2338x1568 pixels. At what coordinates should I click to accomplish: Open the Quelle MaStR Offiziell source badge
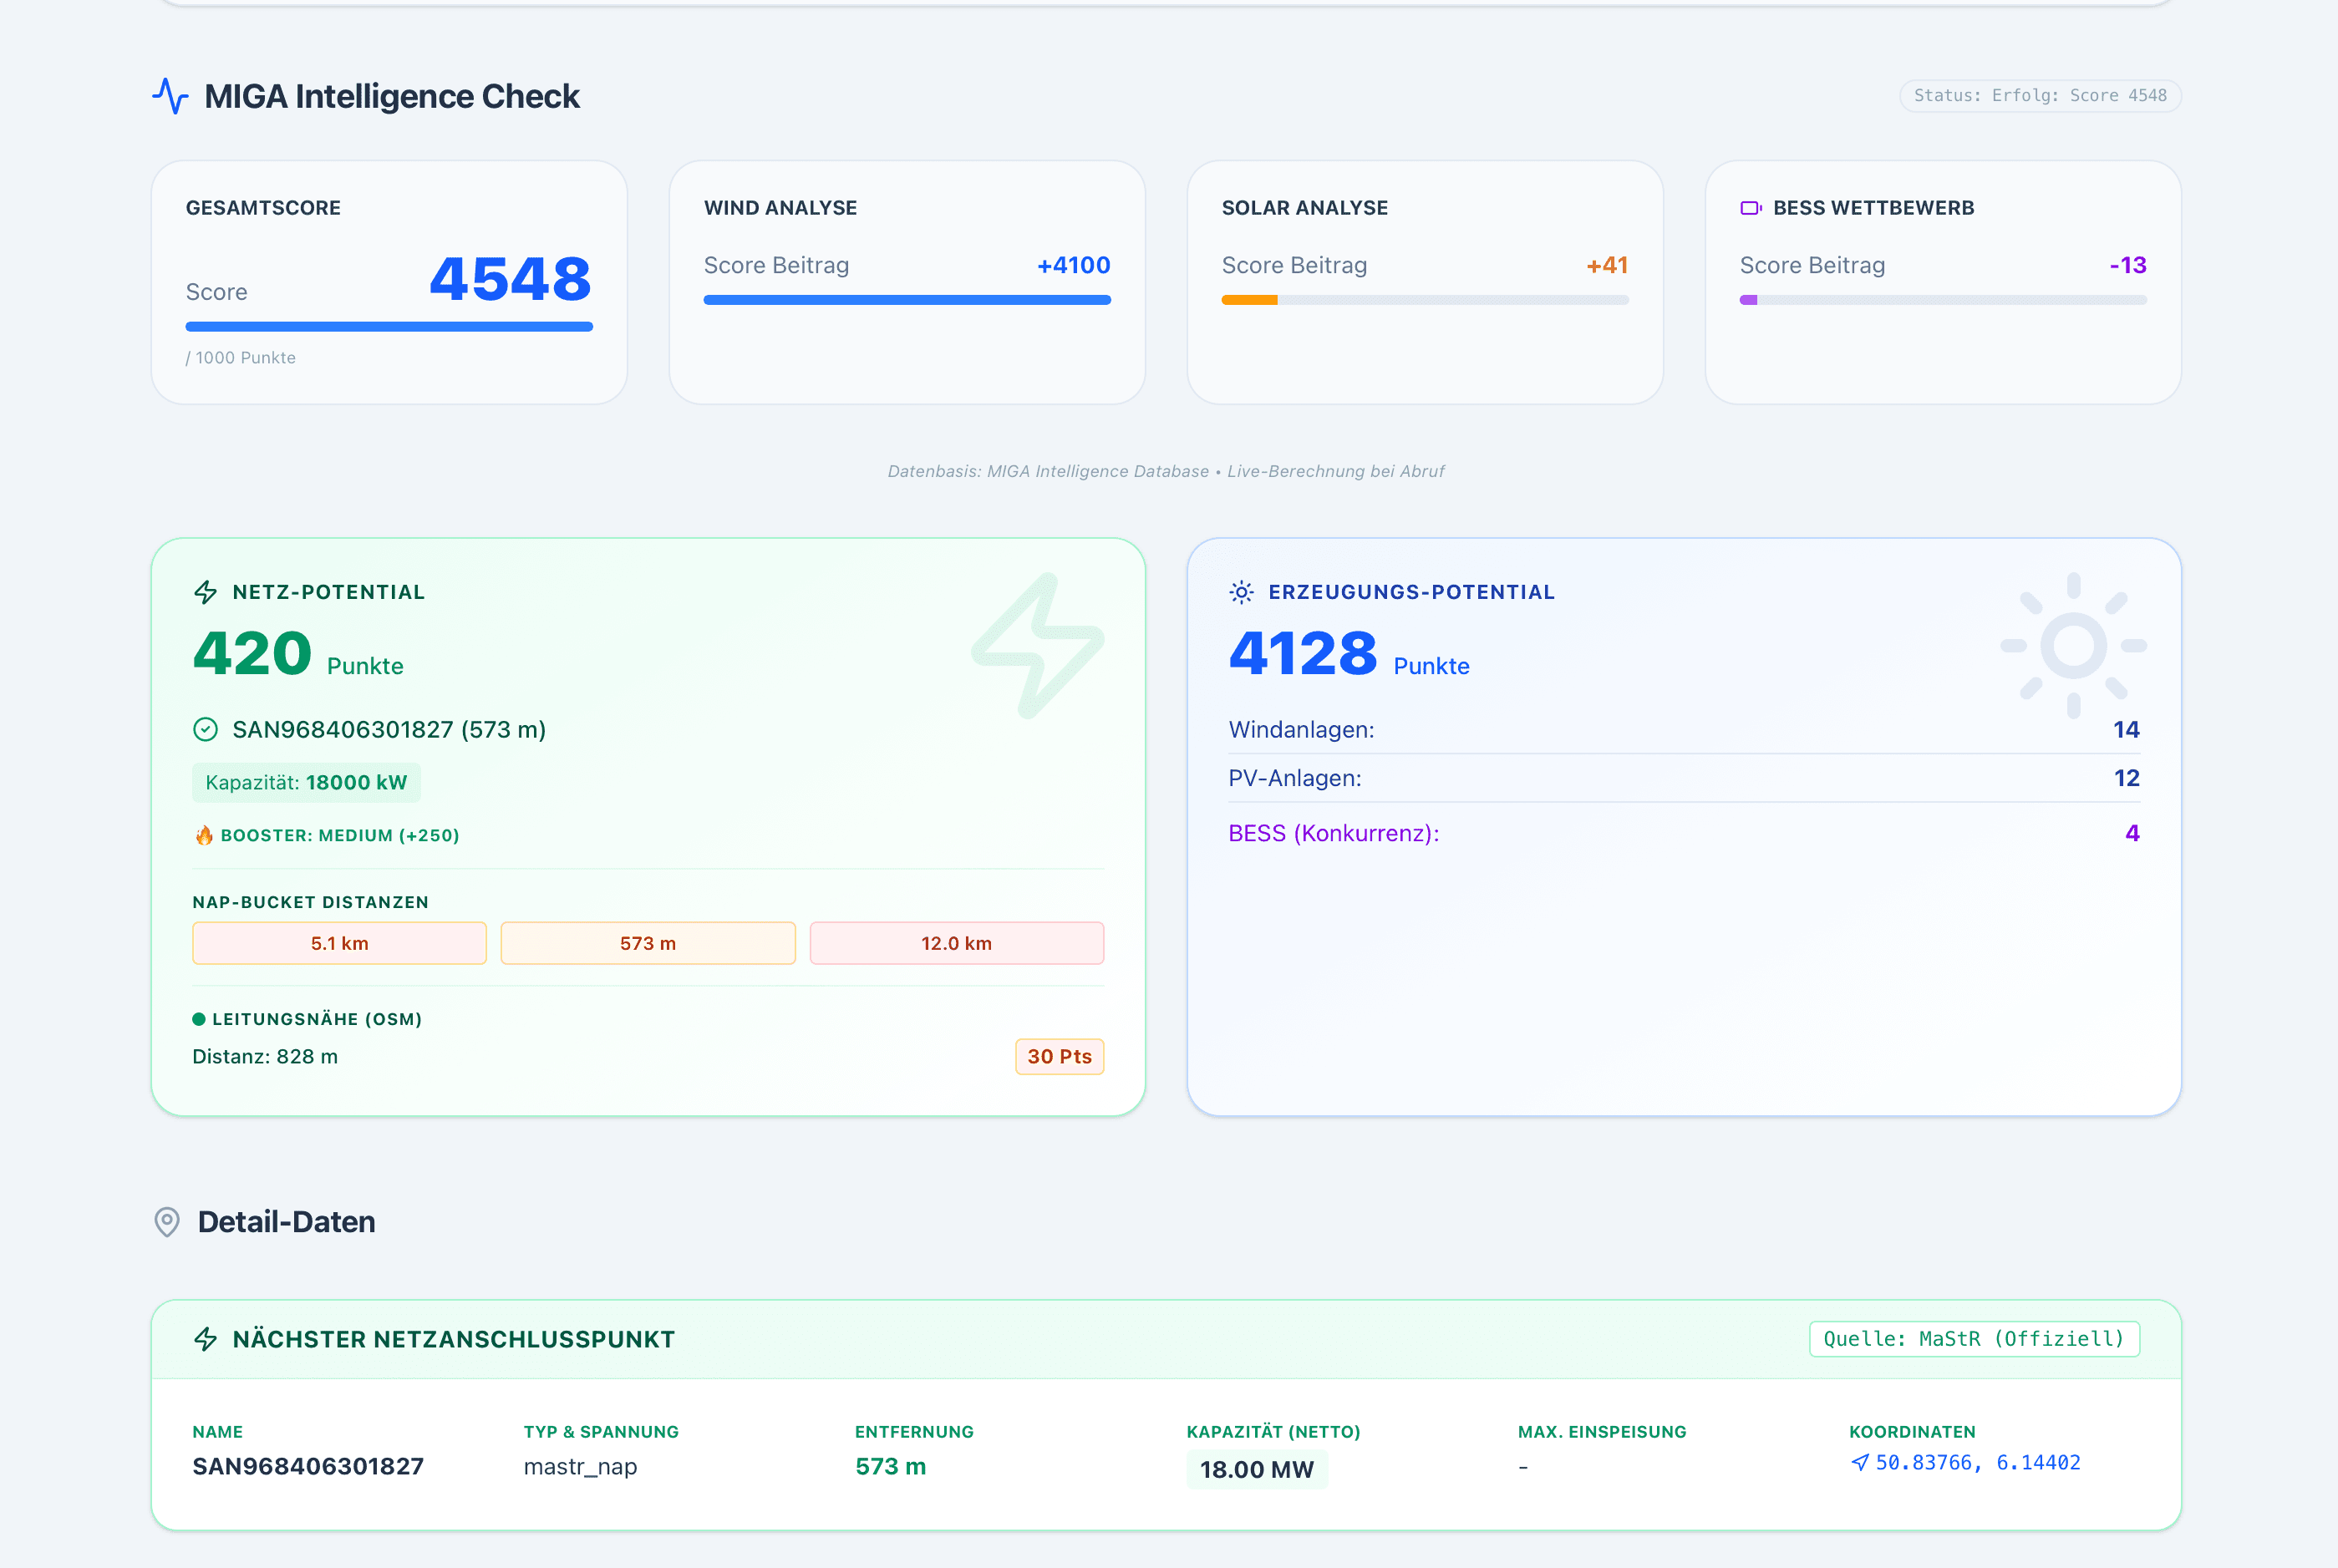(x=1973, y=1339)
